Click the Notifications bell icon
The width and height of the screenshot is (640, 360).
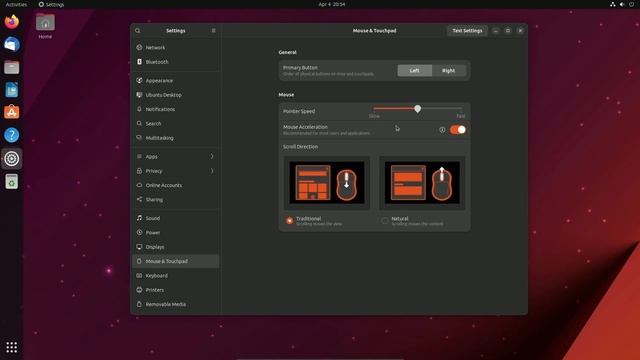coord(139,109)
